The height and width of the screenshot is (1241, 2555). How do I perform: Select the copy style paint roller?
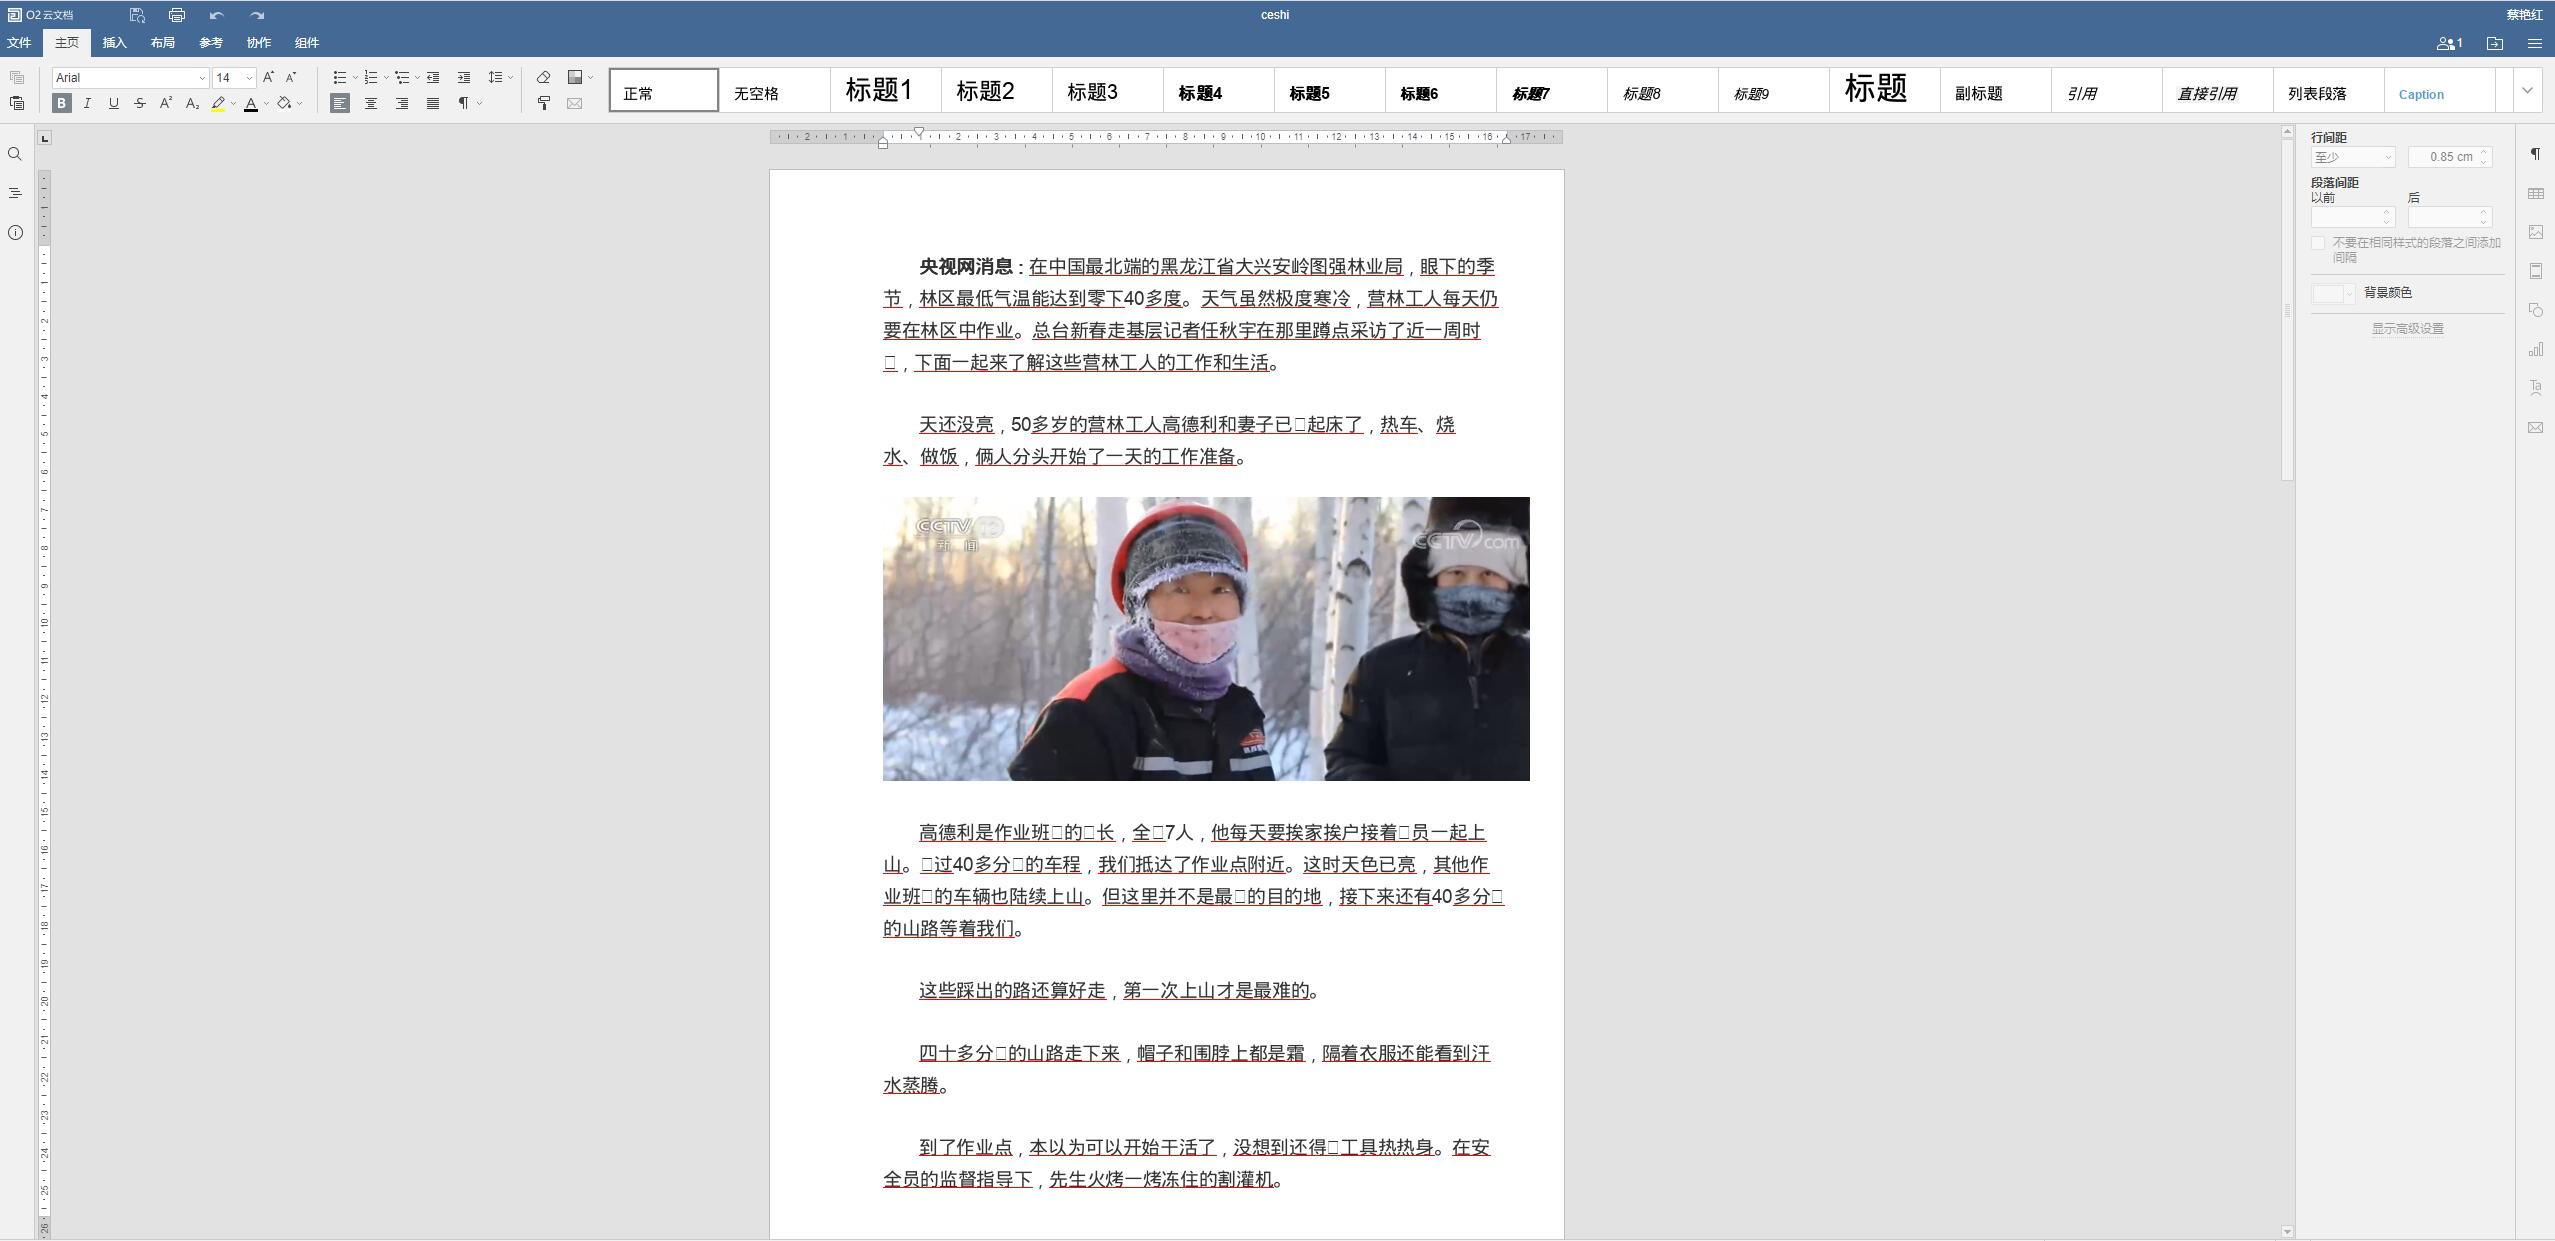[543, 103]
